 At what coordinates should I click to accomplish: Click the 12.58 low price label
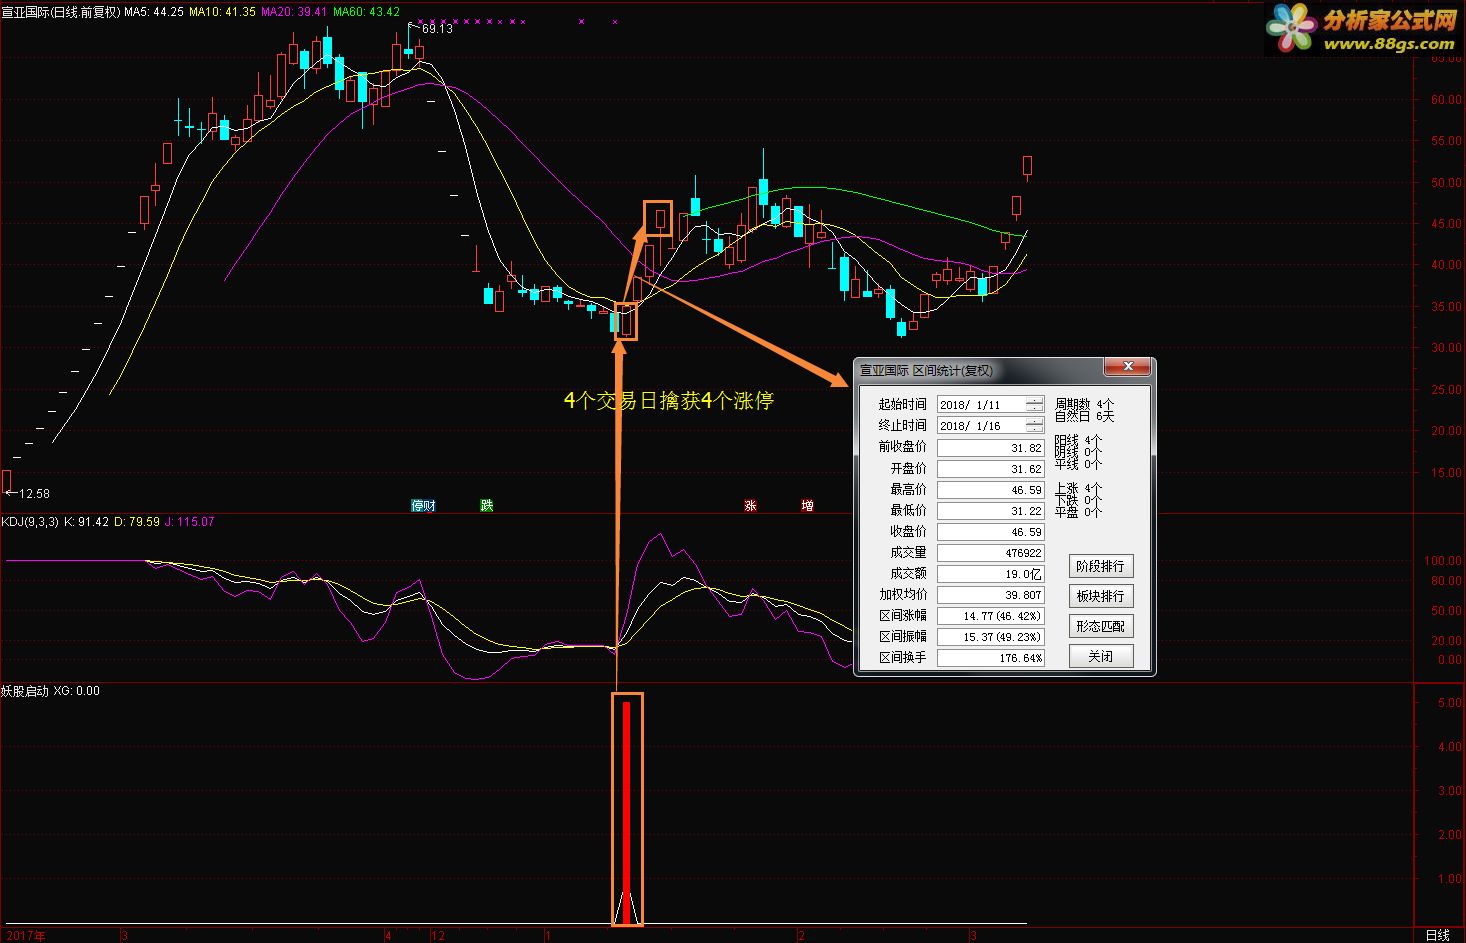click(34, 493)
